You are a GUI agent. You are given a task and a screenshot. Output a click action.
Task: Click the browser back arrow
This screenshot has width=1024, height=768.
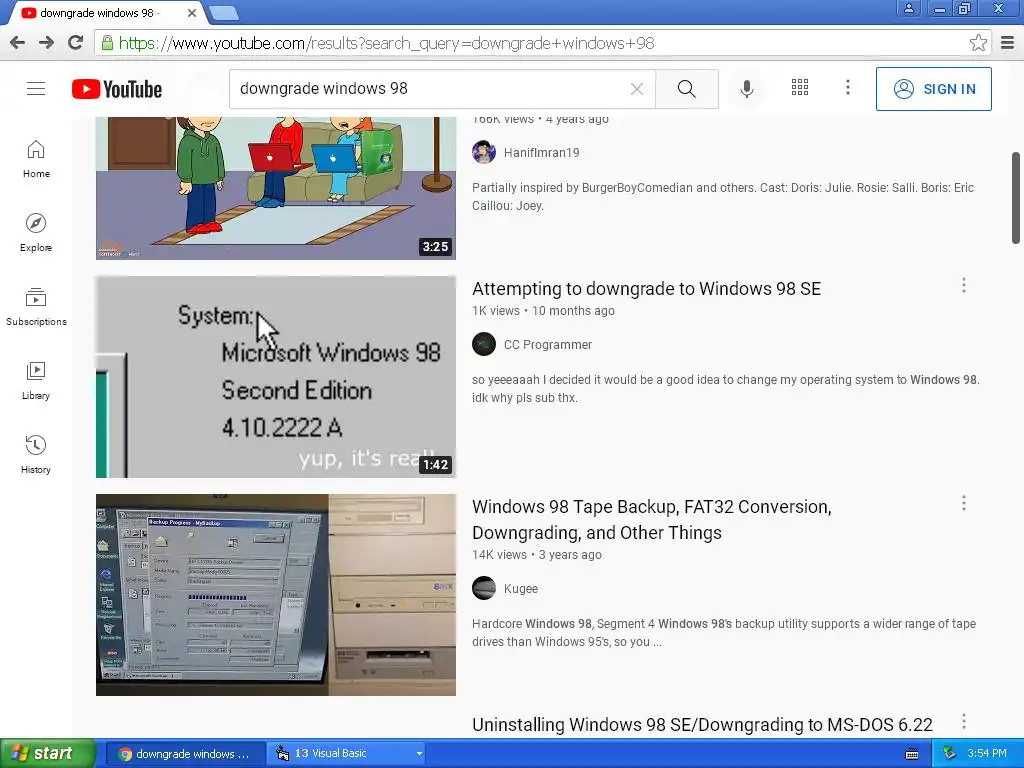18,43
